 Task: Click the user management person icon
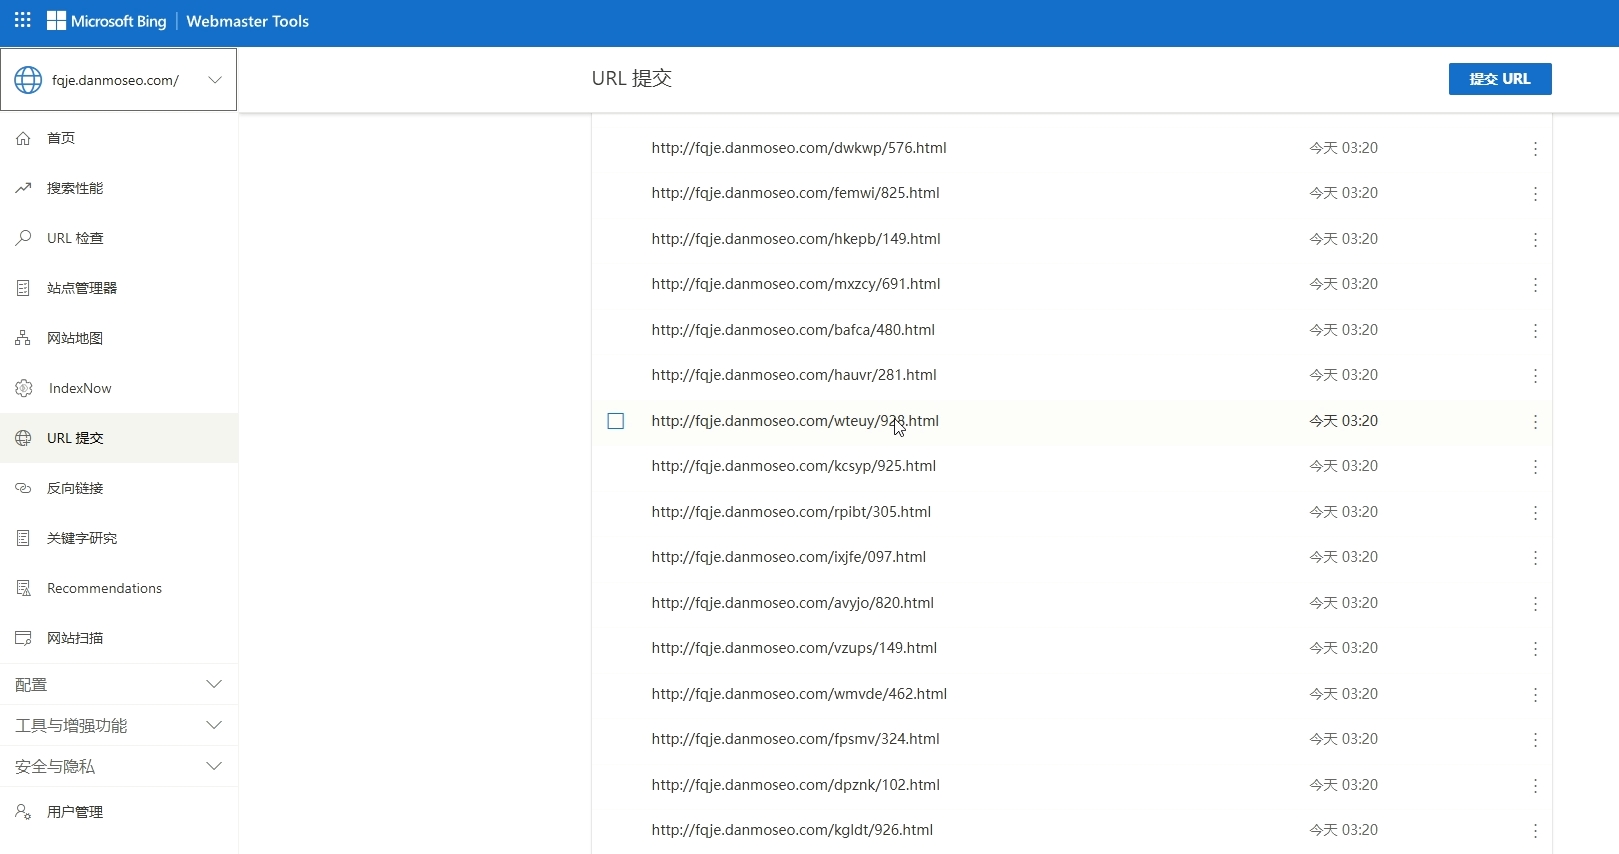coord(23,812)
